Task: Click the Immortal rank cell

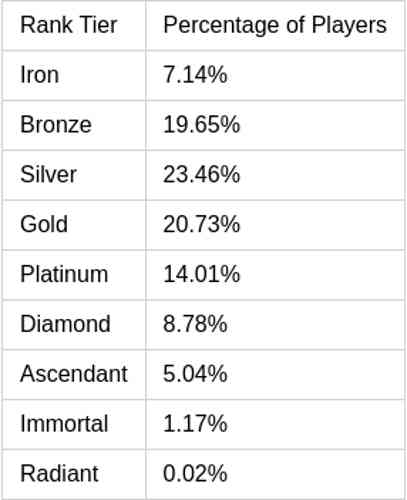Action: (x=74, y=424)
